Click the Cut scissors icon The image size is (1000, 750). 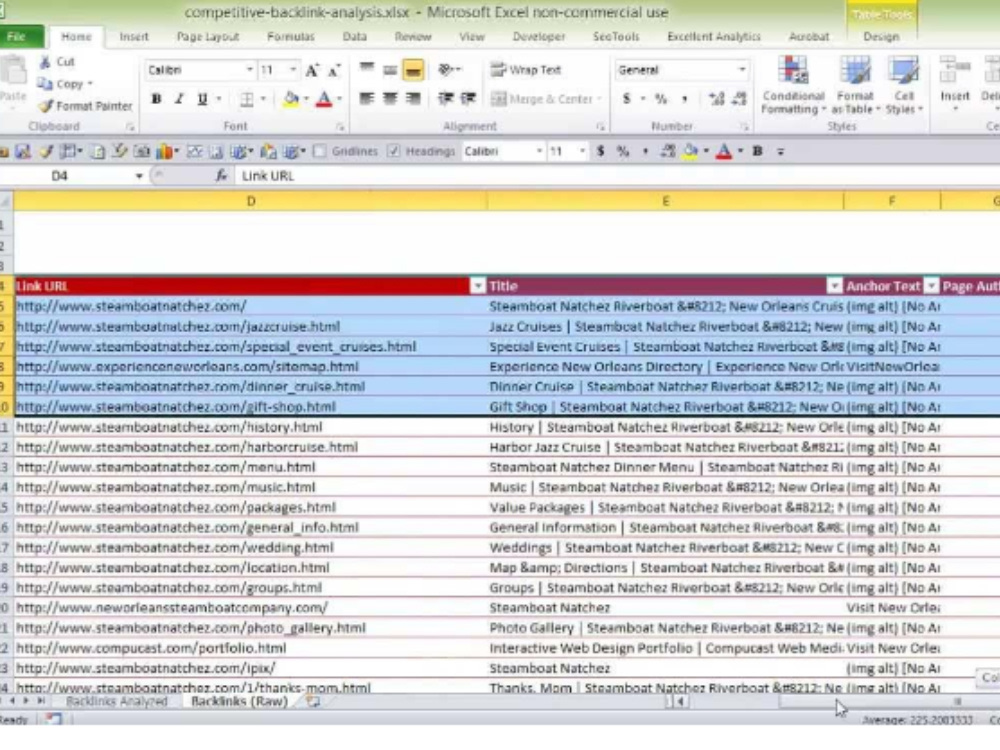pos(45,62)
